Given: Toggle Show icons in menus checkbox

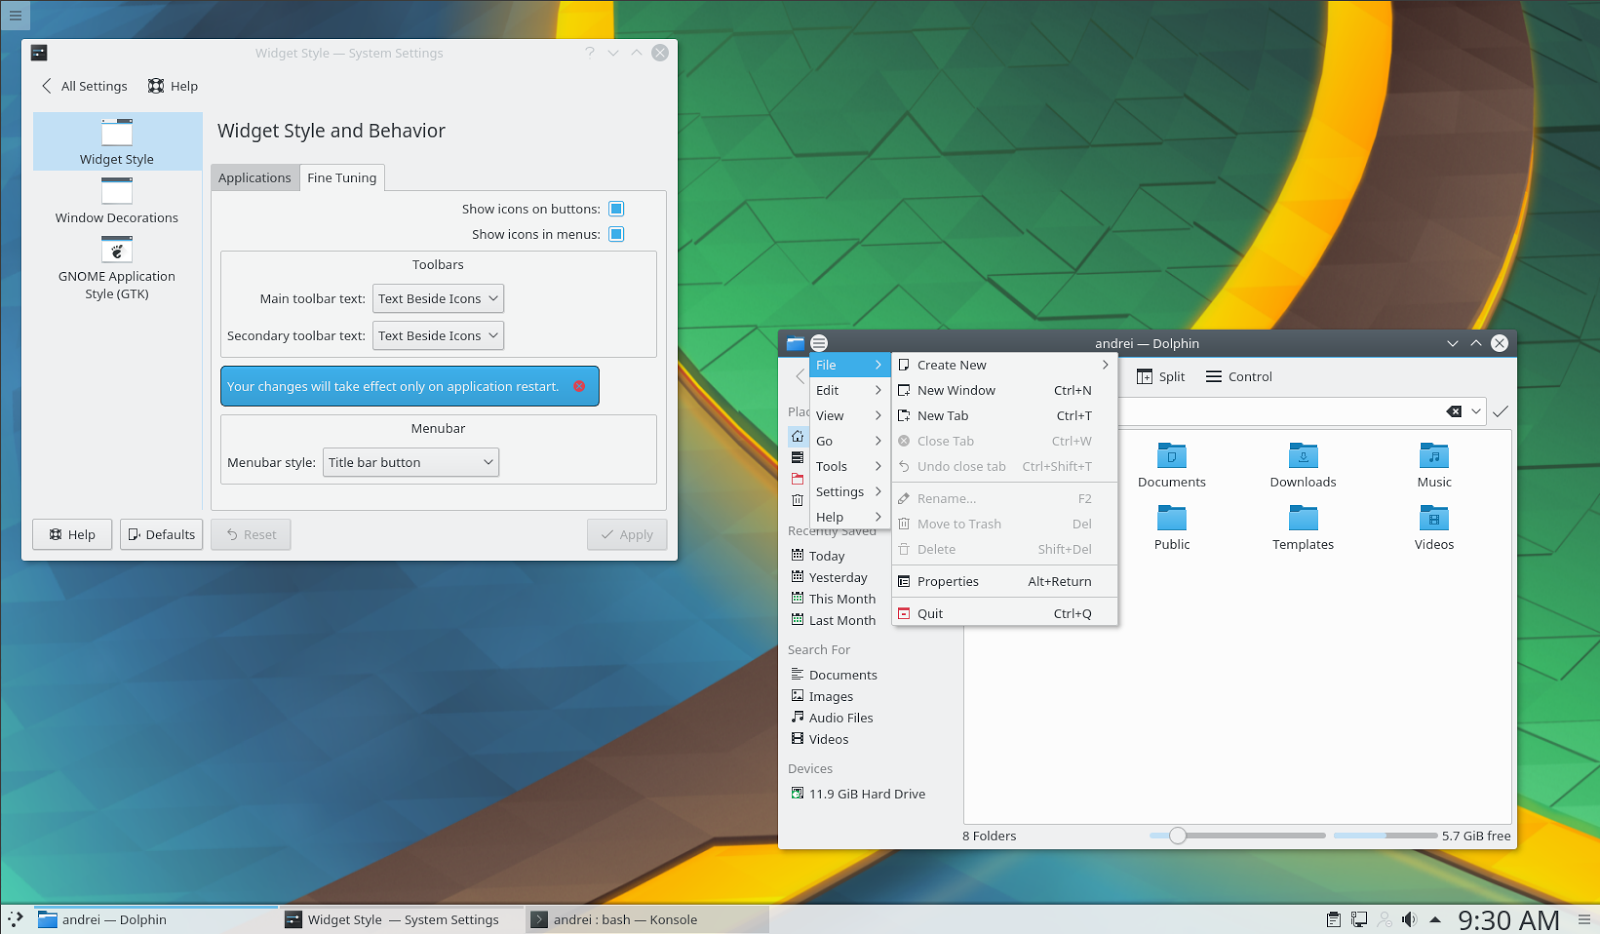Looking at the screenshot, I should 616,234.
